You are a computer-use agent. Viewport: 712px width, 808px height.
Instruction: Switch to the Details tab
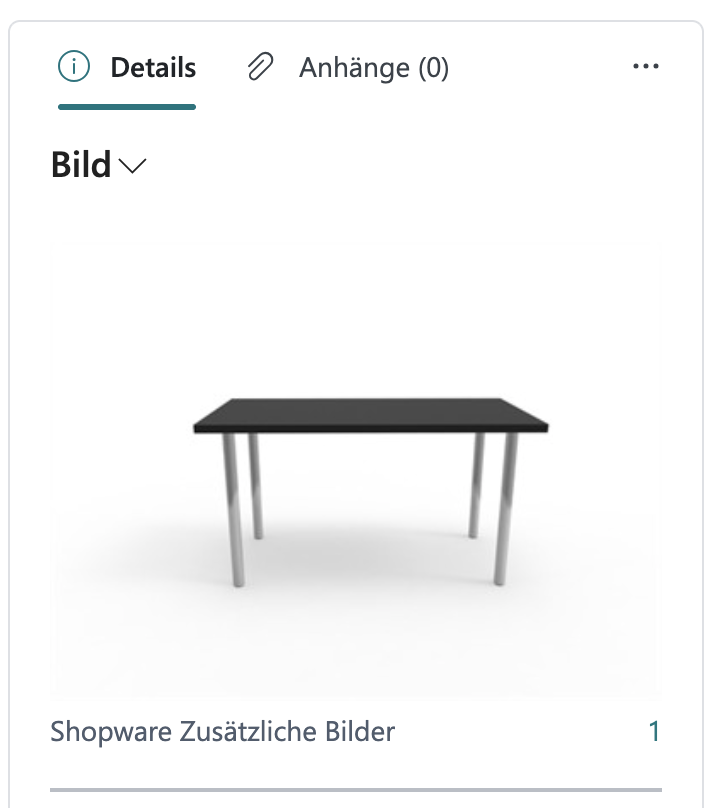[x=153, y=68]
